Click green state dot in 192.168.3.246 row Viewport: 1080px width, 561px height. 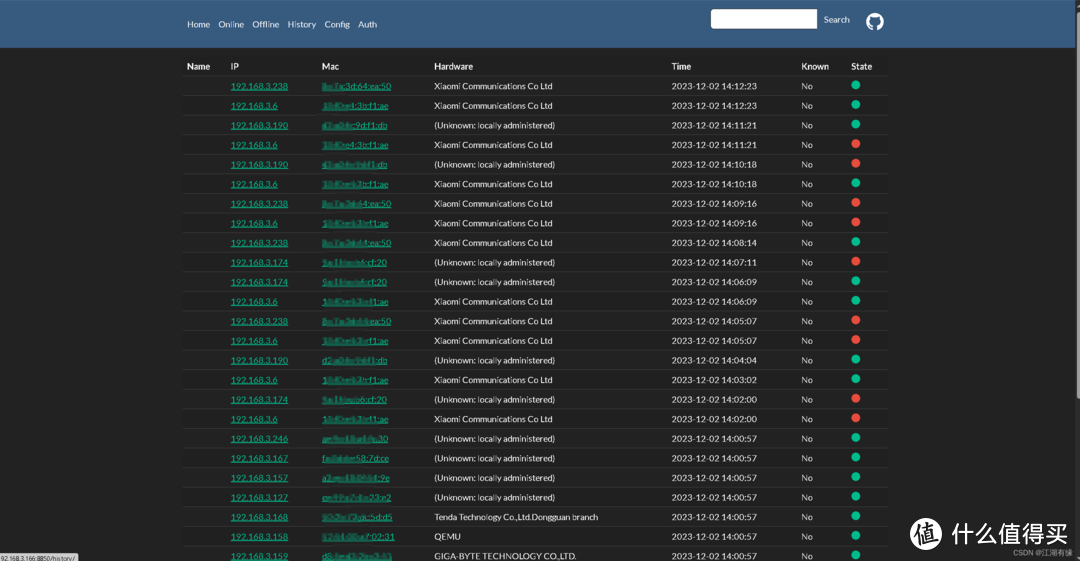coord(855,438)
